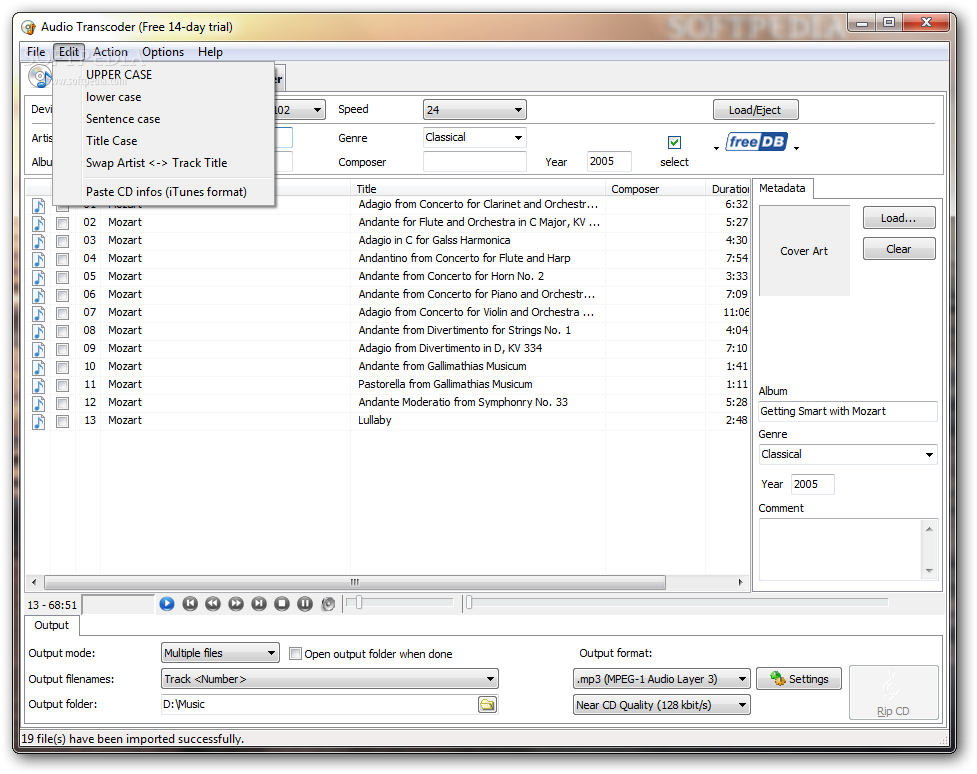The image size is (977, 774).
Task: Click the music note icon for track 07
Action: 39,313
